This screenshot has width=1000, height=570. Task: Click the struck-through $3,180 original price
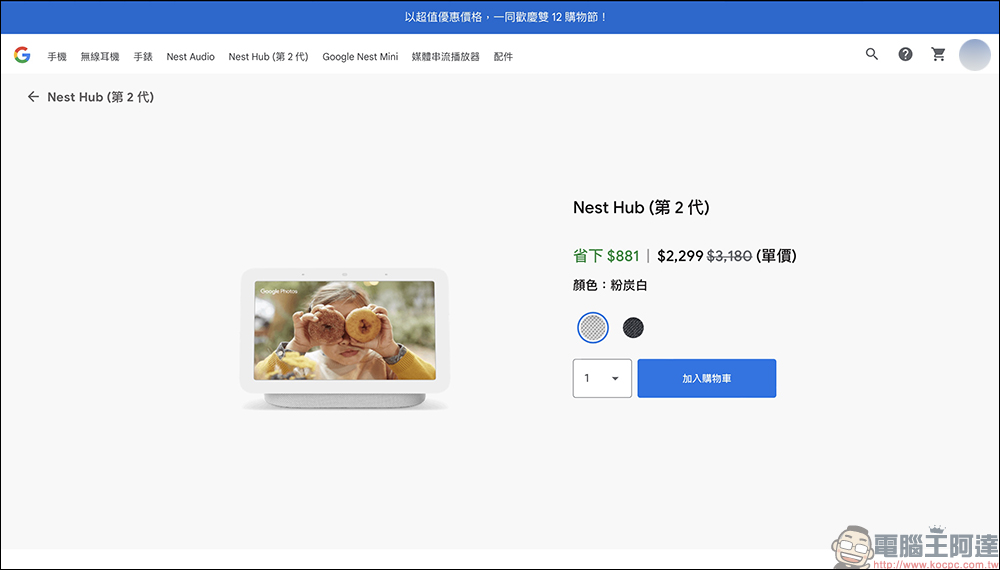(729, 256)
